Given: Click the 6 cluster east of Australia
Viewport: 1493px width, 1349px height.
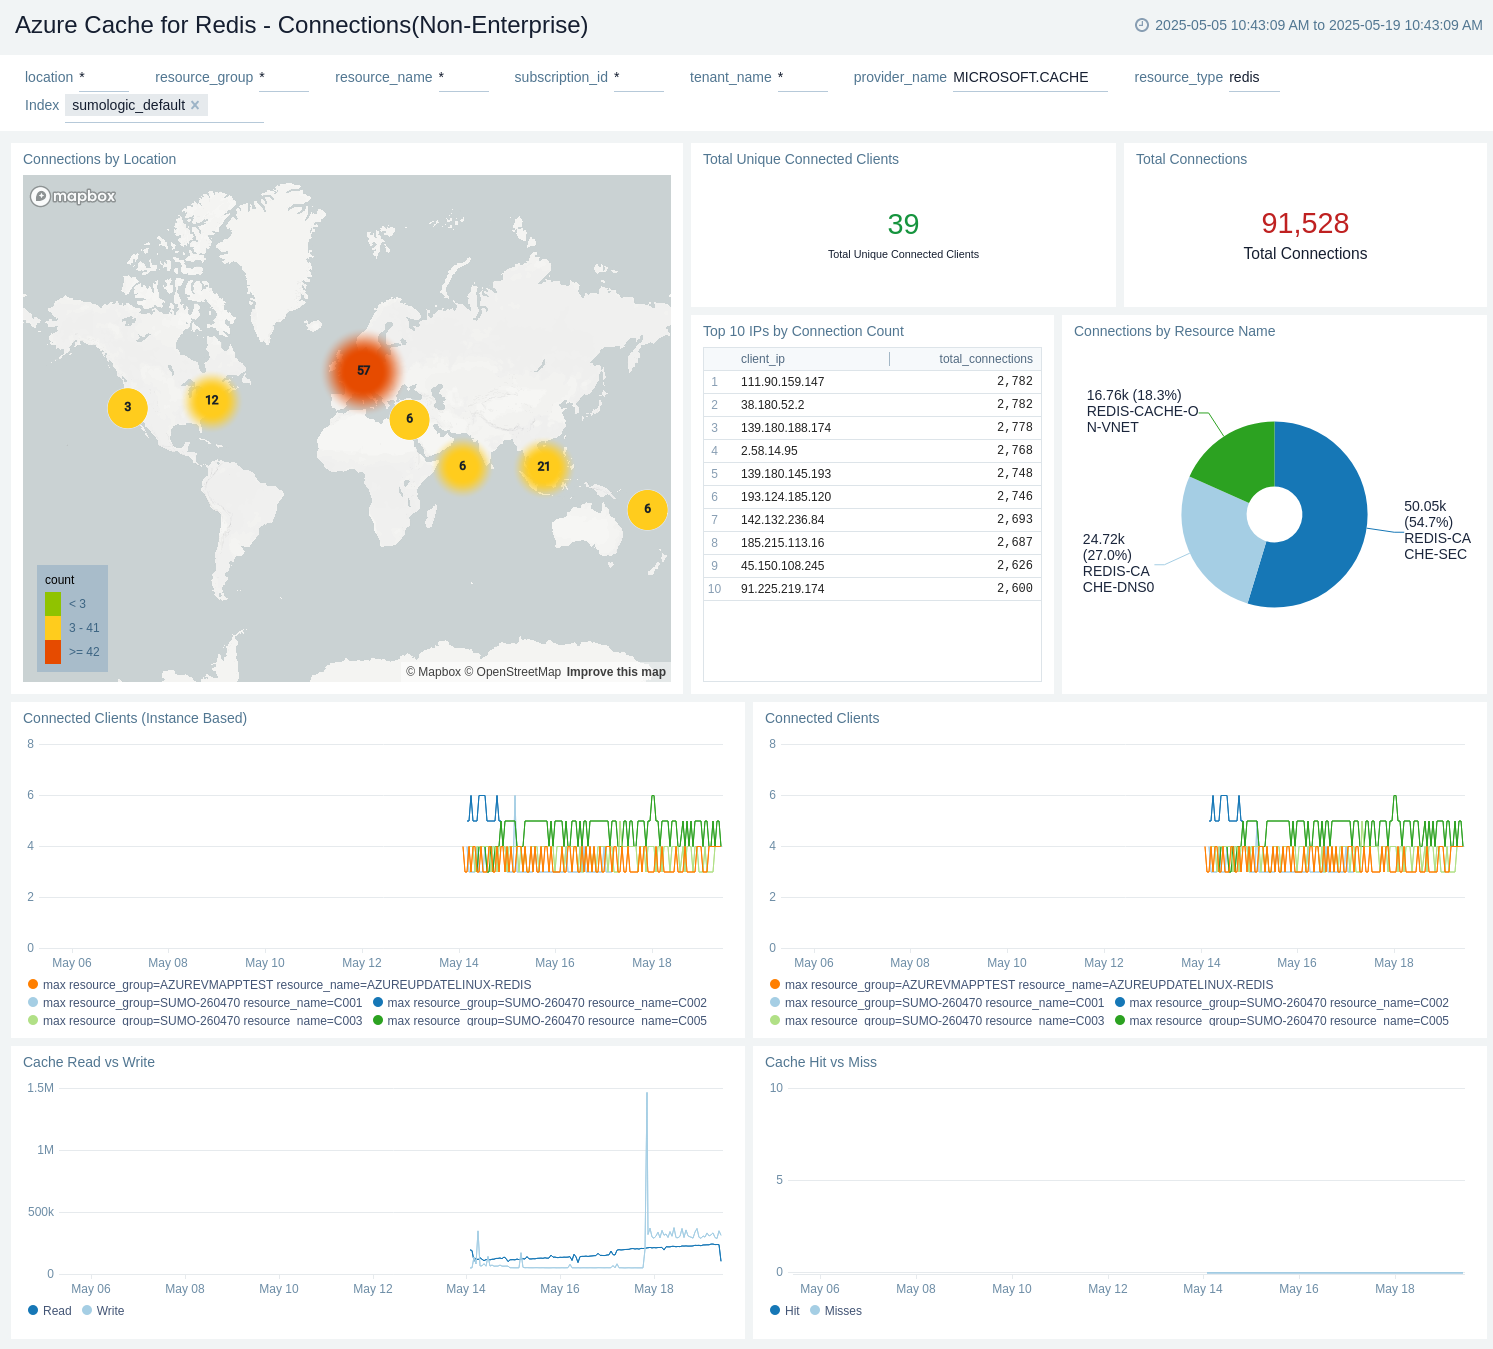Looking at the screenshot, I should click(647, 509).
